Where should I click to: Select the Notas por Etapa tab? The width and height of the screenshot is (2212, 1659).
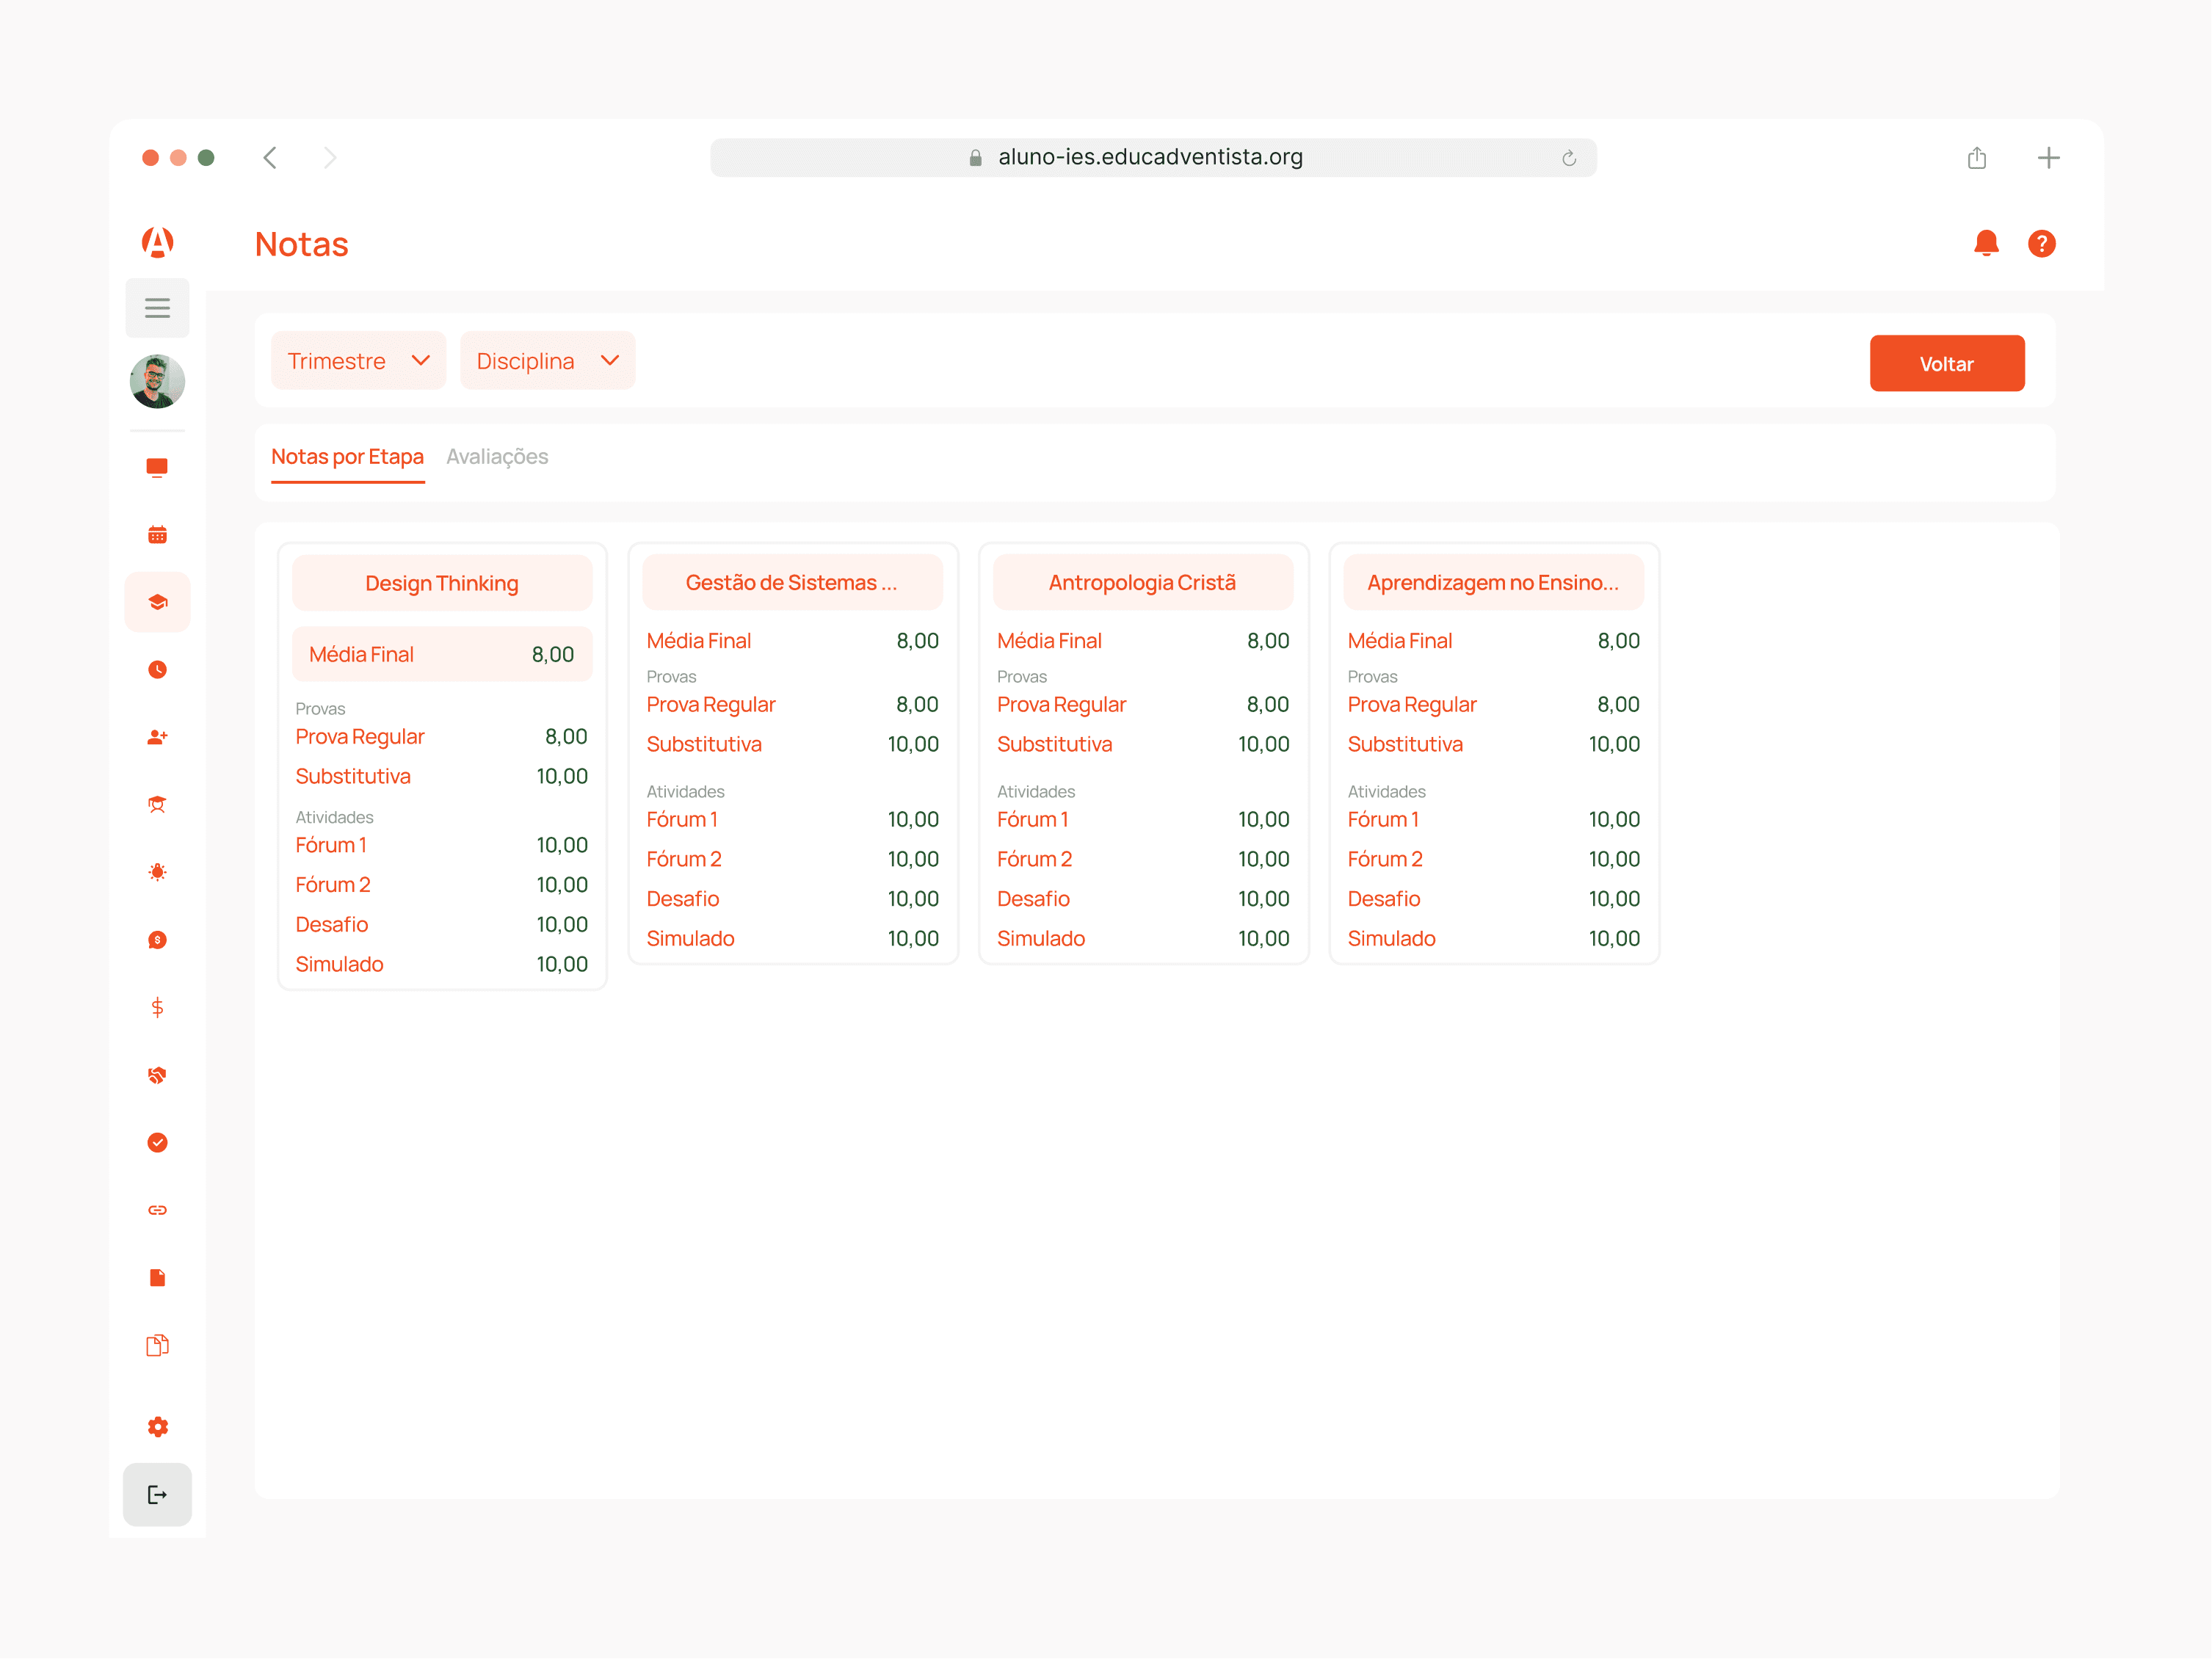tap(347, 457)
